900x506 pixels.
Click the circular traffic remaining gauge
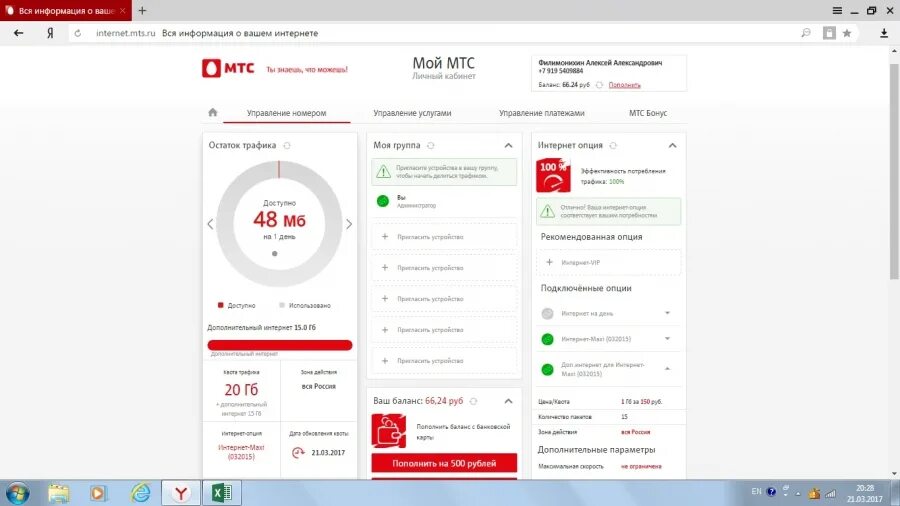[x=280, y=224]
